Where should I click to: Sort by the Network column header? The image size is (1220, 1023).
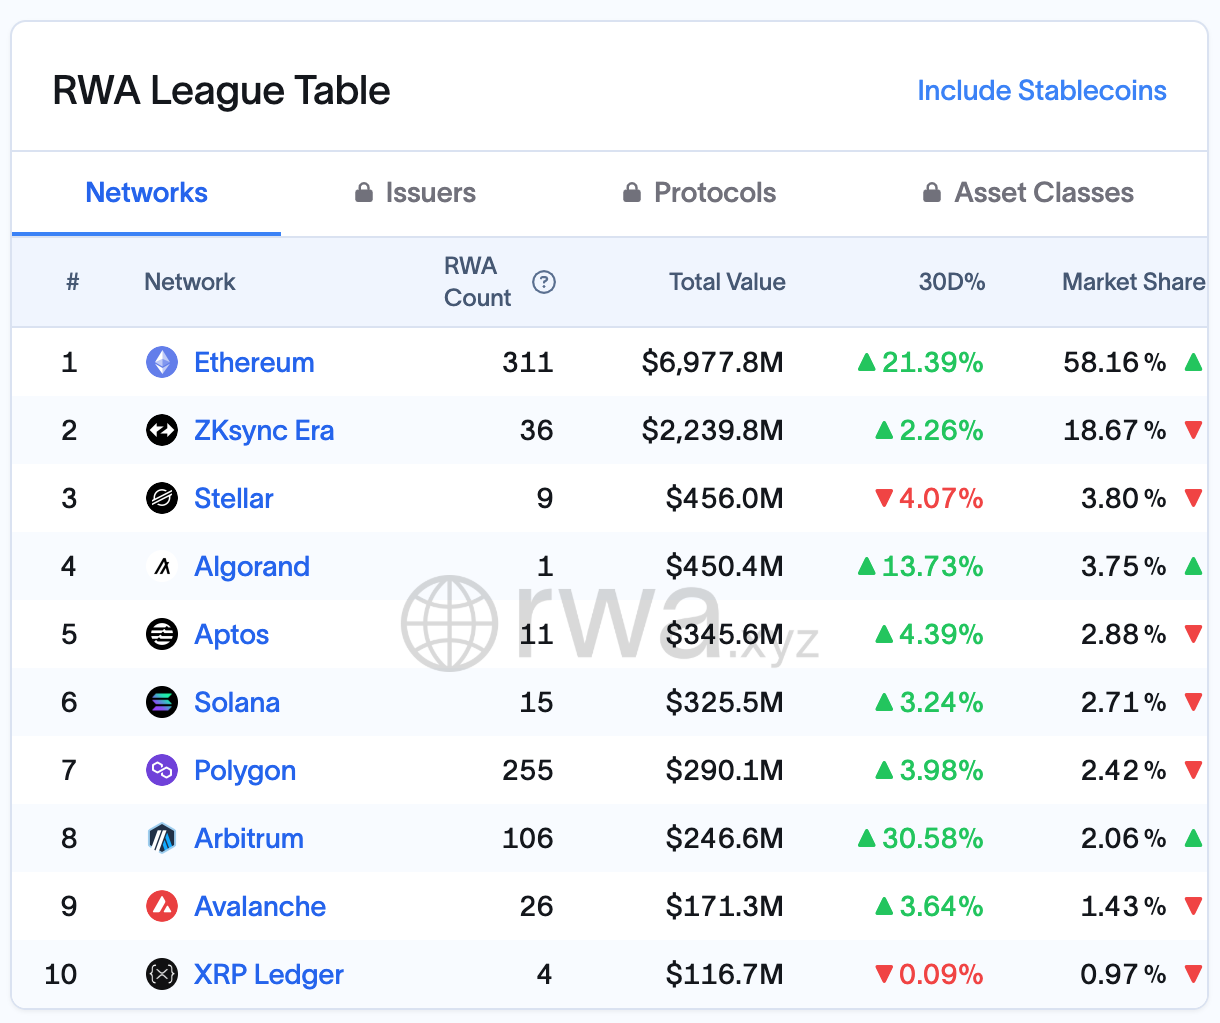(x=190, y=282)
